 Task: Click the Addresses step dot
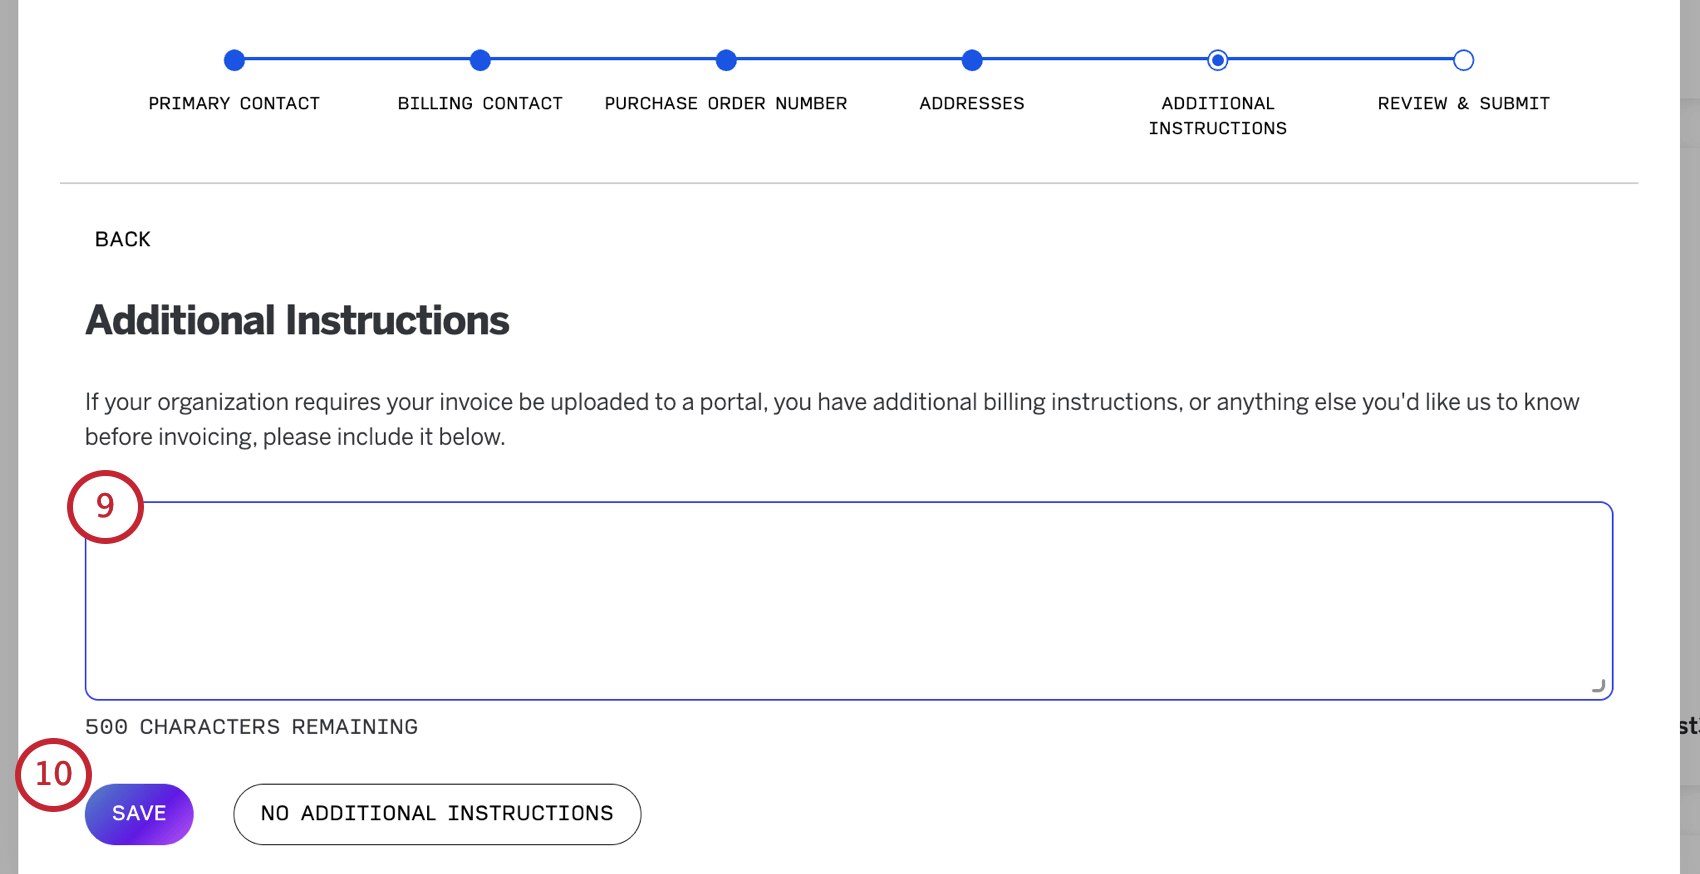point(972,60)
